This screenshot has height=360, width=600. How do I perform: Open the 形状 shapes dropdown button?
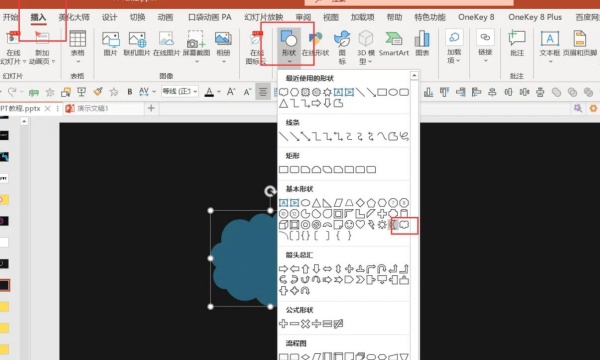pos(289,46)
